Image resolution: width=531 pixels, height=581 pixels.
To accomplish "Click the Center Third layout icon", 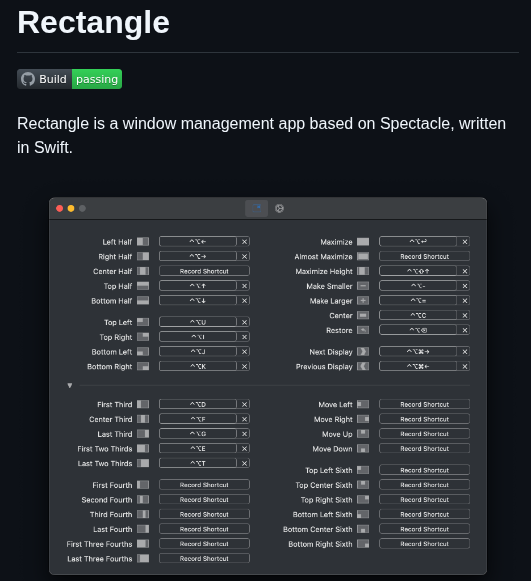I will click(143, 419).
